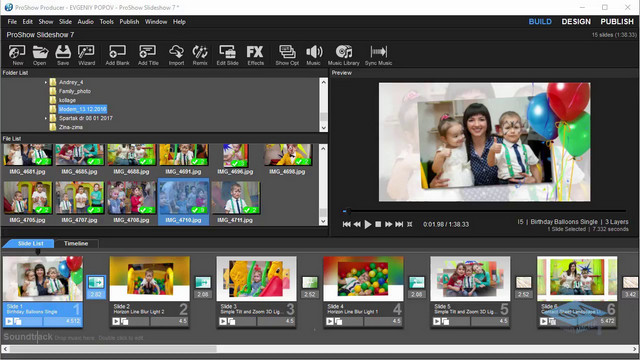Open Show Options (Show Opt)
Screen dimensions: 640x360
point(287,55)
